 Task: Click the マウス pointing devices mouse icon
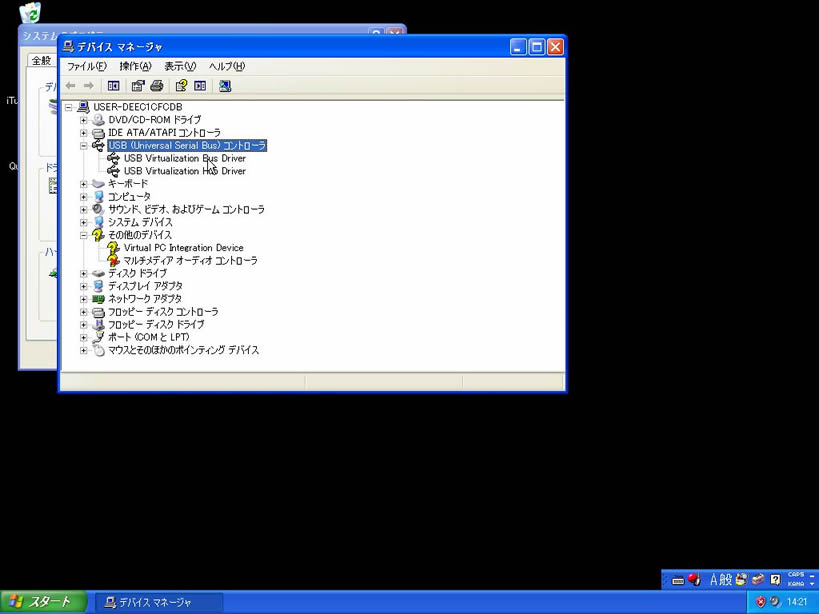(x=98, y=350)
